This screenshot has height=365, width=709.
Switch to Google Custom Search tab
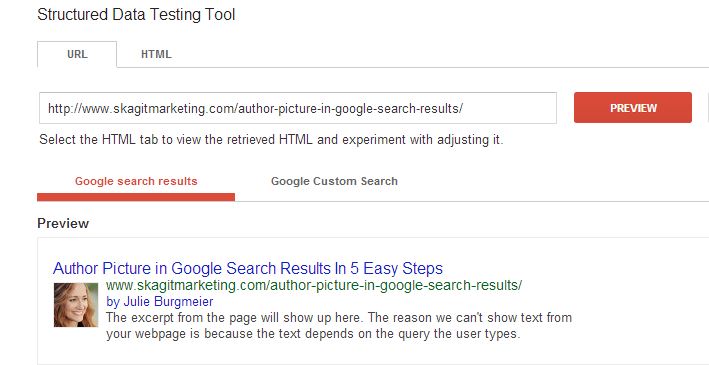[x=334, y=181]
